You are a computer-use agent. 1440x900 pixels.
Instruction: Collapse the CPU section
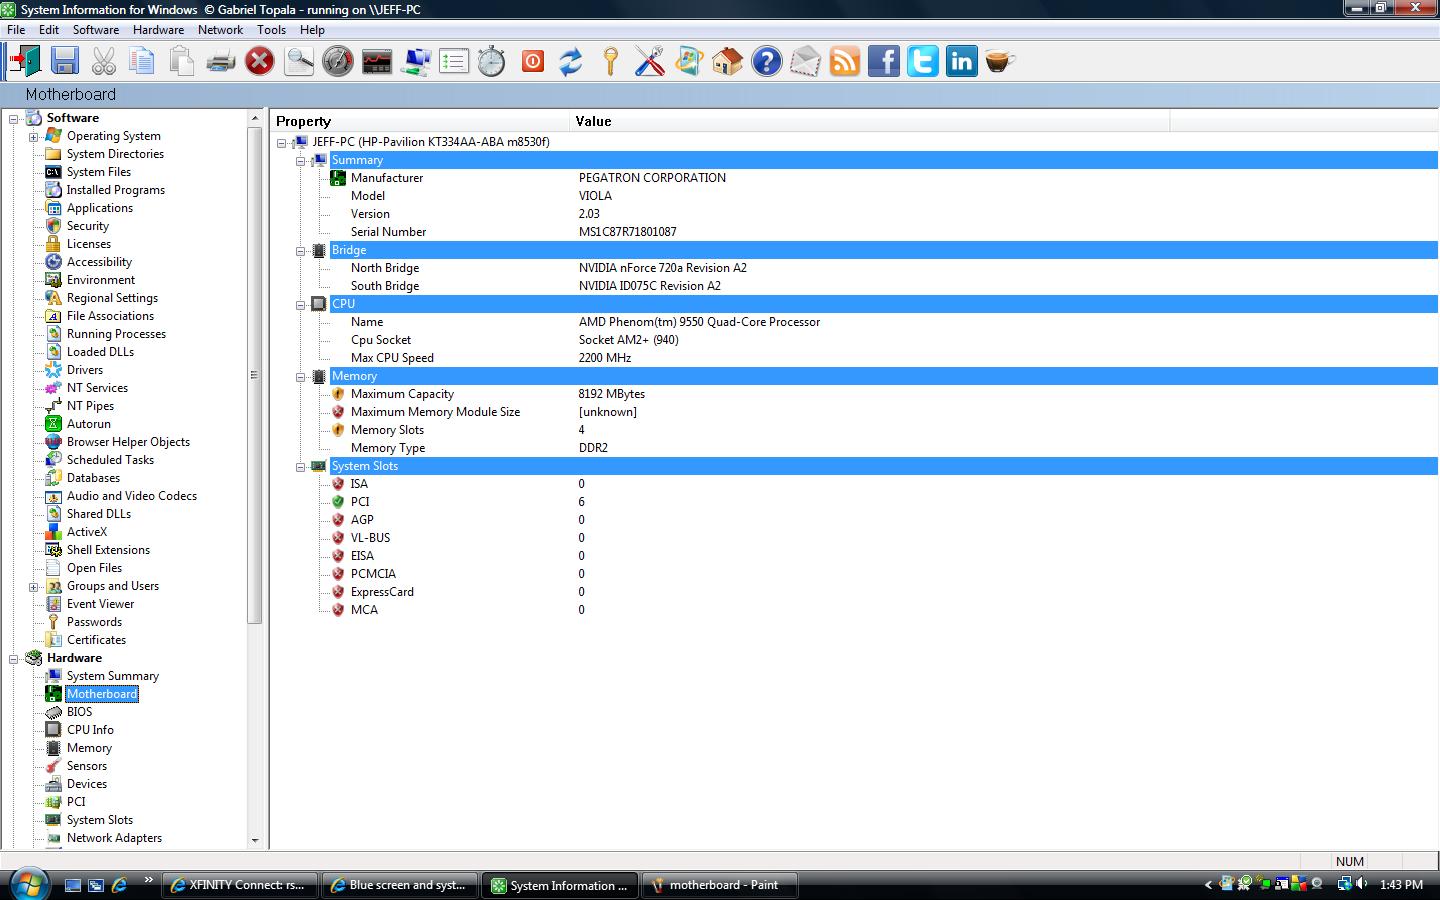tap(300, 305)
